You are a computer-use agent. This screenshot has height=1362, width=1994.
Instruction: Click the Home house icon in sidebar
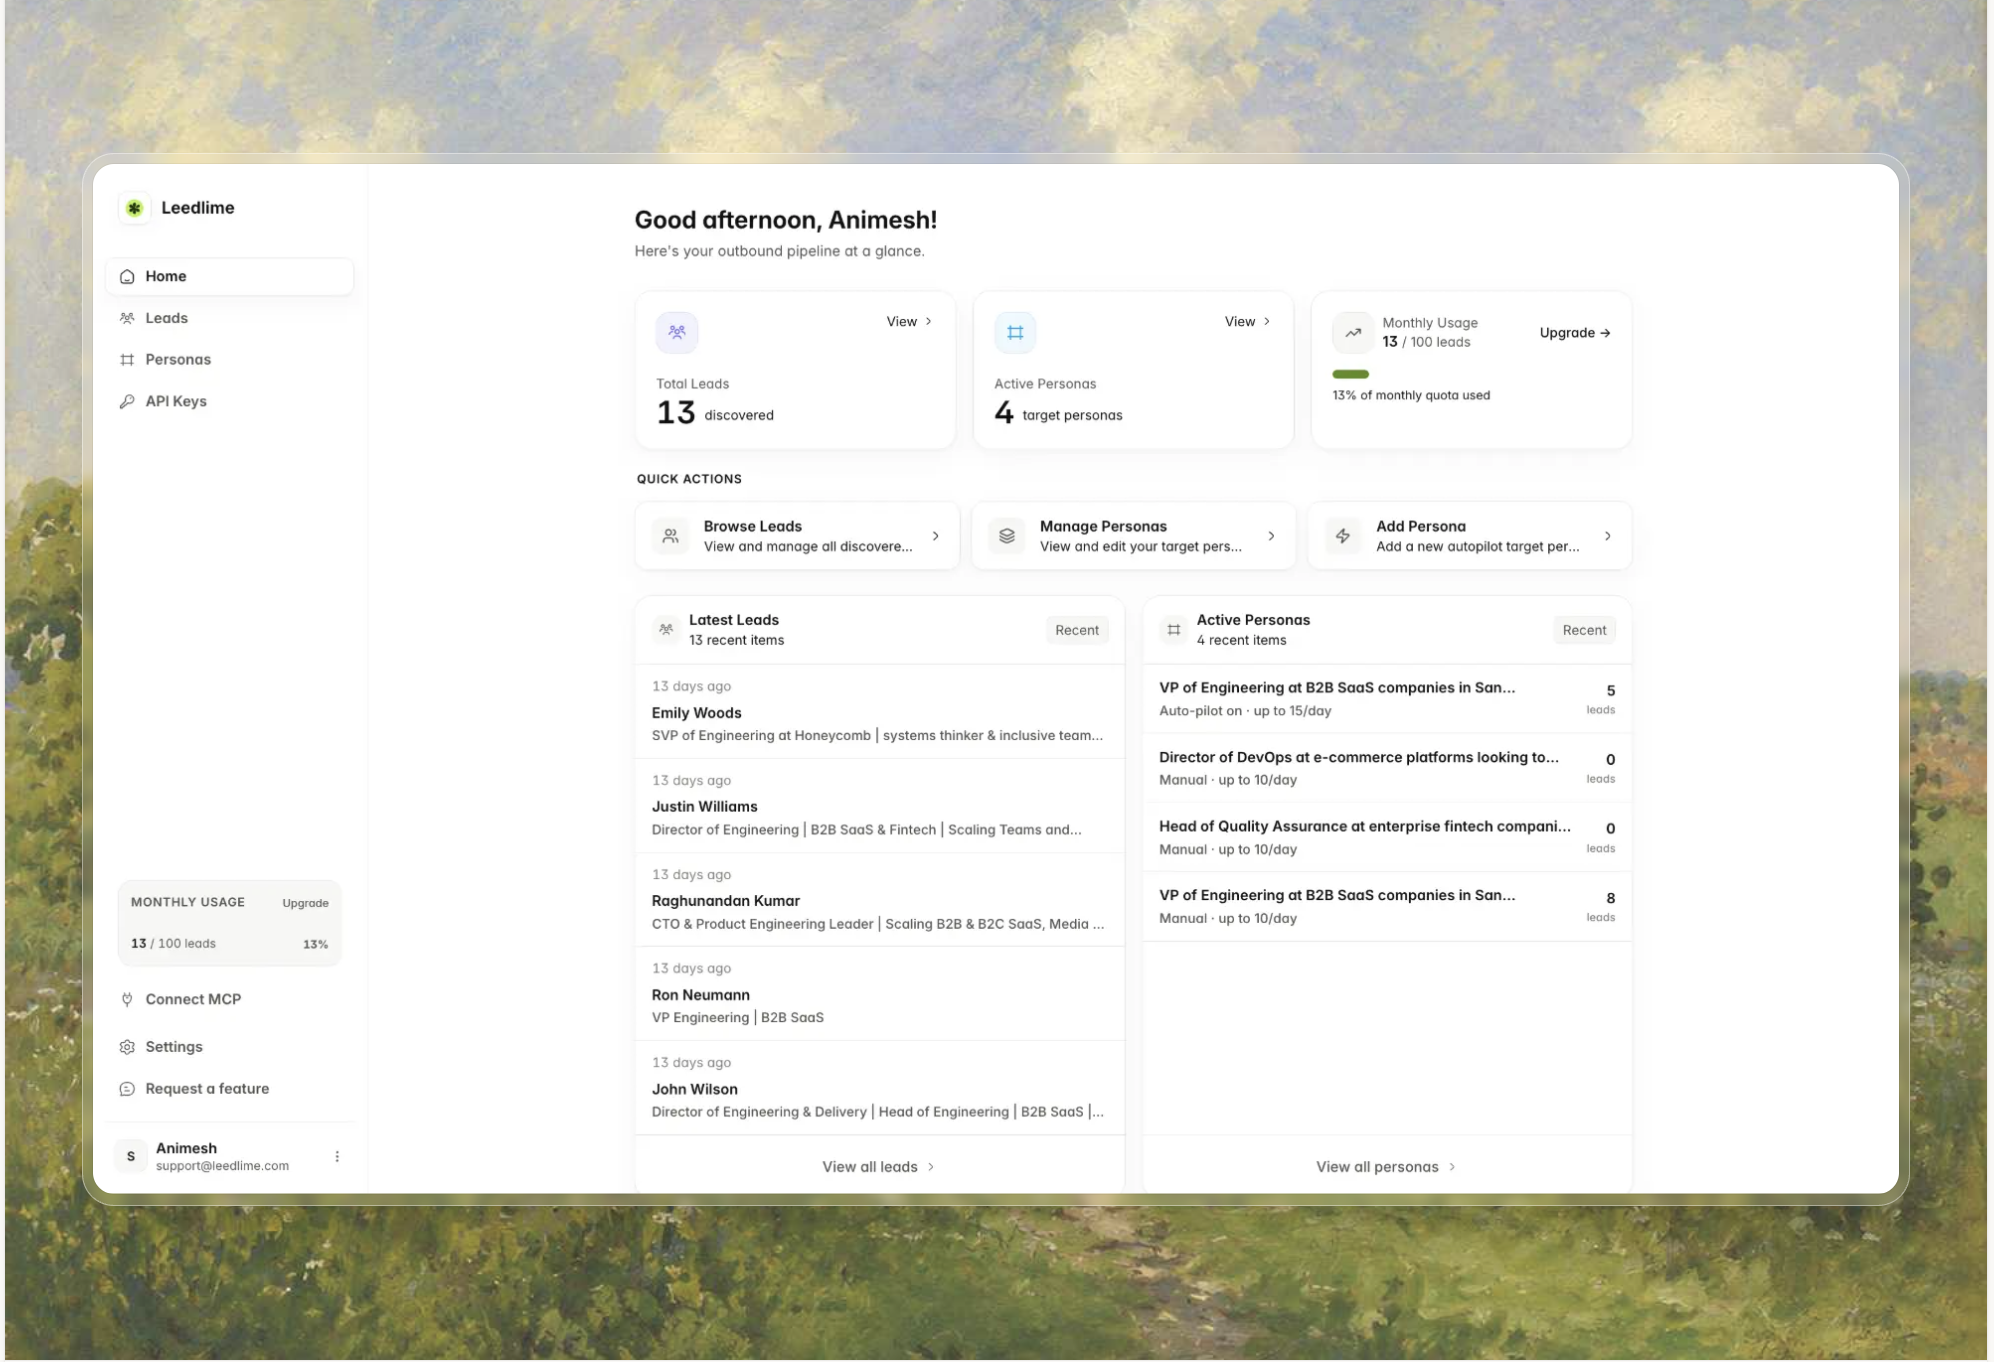coord(127,277)
